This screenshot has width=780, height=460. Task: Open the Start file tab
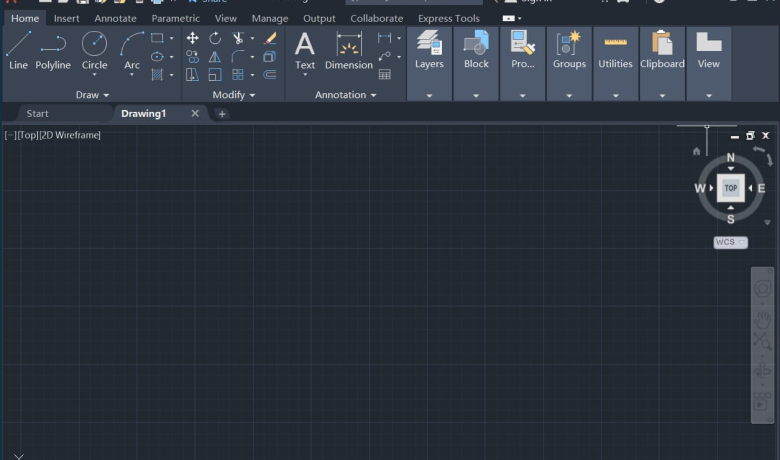(37, 113)
